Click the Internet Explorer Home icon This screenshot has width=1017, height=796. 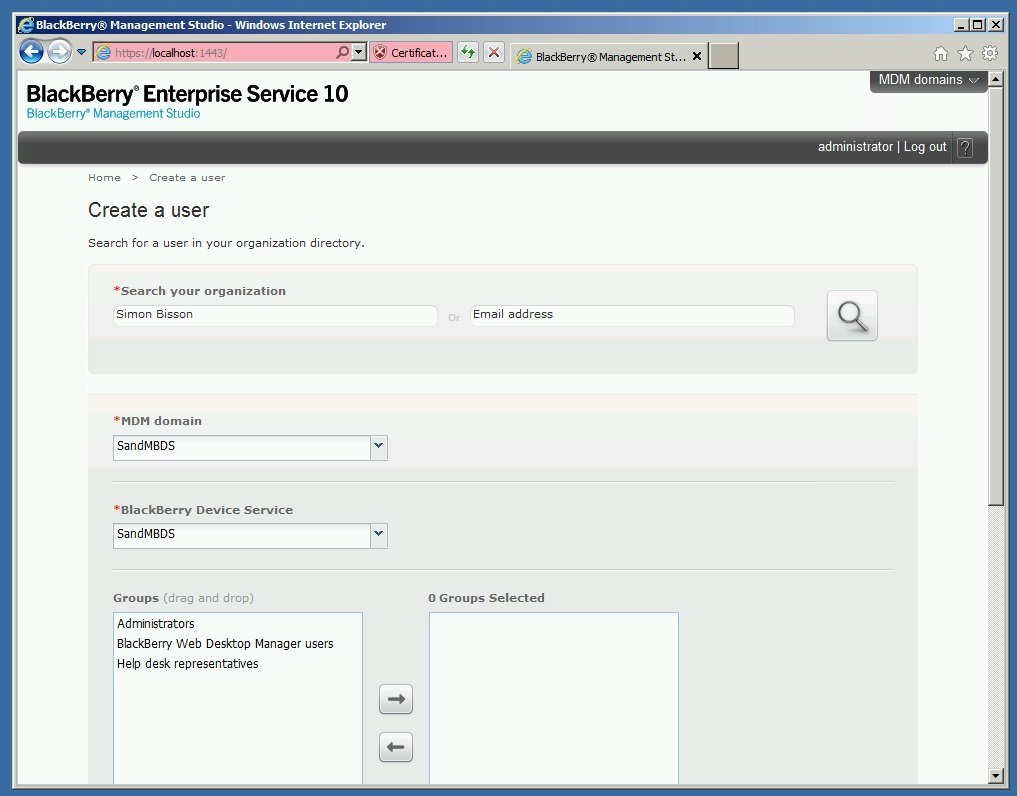point(940,54)
